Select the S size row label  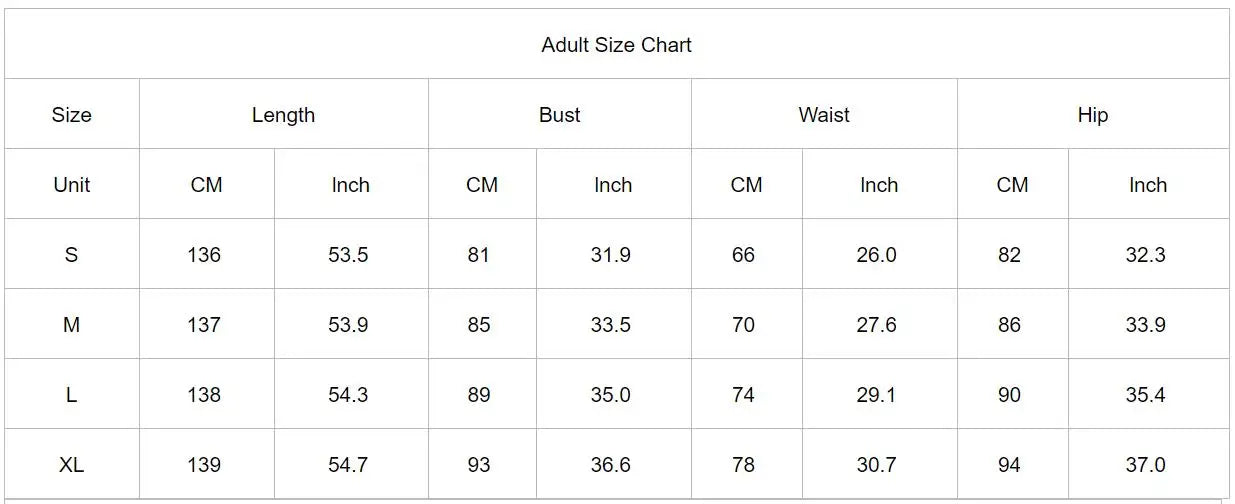point(71,255)
